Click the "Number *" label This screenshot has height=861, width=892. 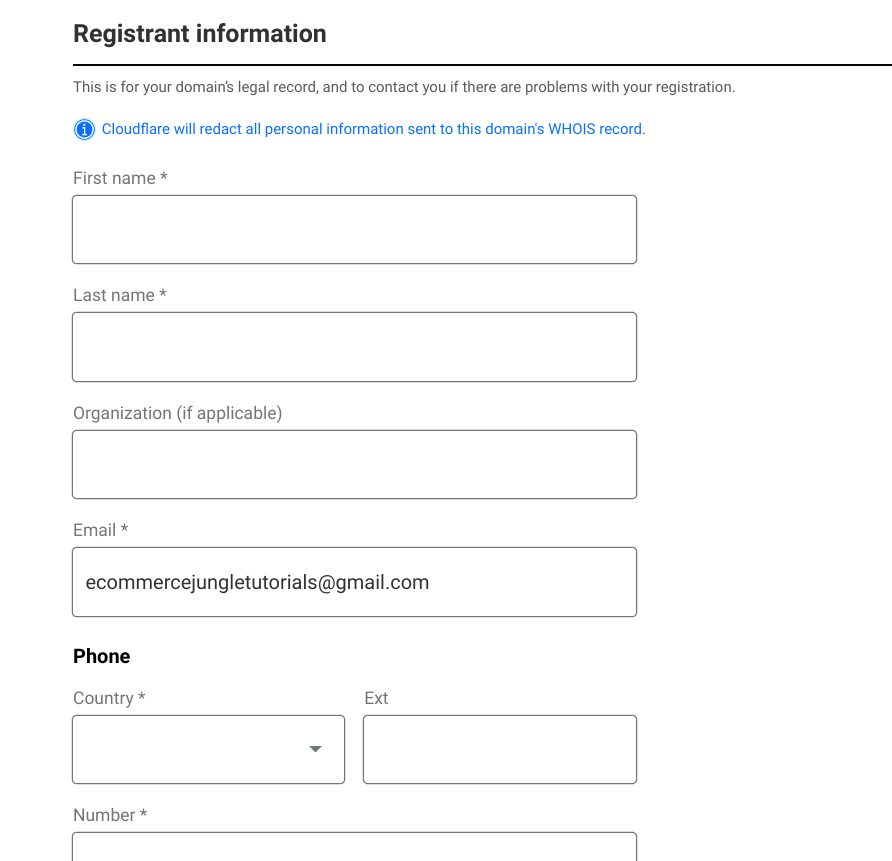tap(110, 815)
